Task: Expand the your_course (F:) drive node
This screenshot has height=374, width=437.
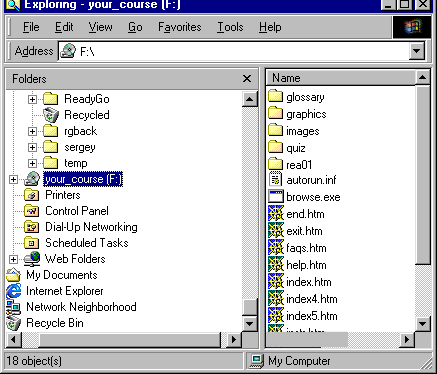Action: pos(13,179)
